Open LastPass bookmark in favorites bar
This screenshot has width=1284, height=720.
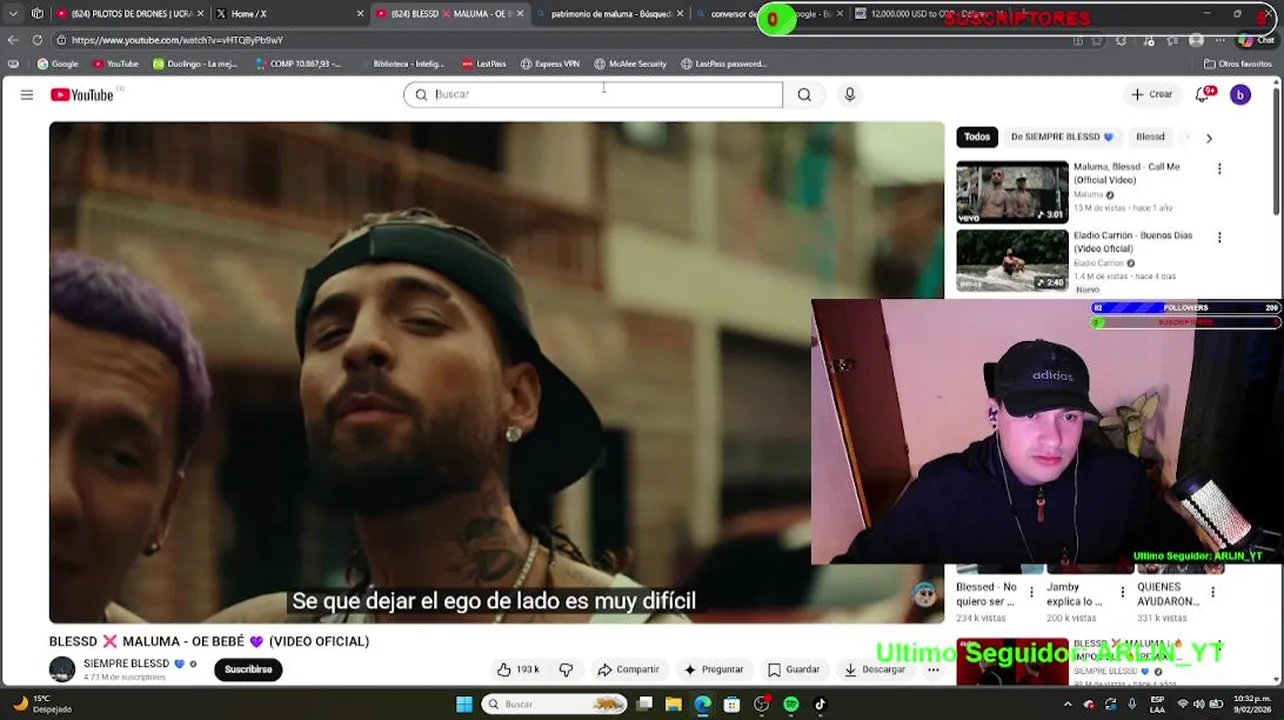tap(484, 64)
